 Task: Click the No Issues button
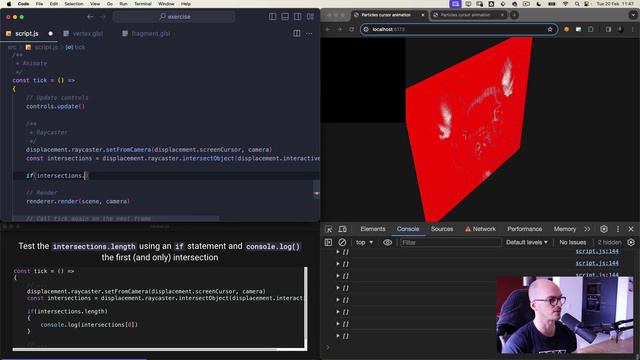(x=572, y=242)
